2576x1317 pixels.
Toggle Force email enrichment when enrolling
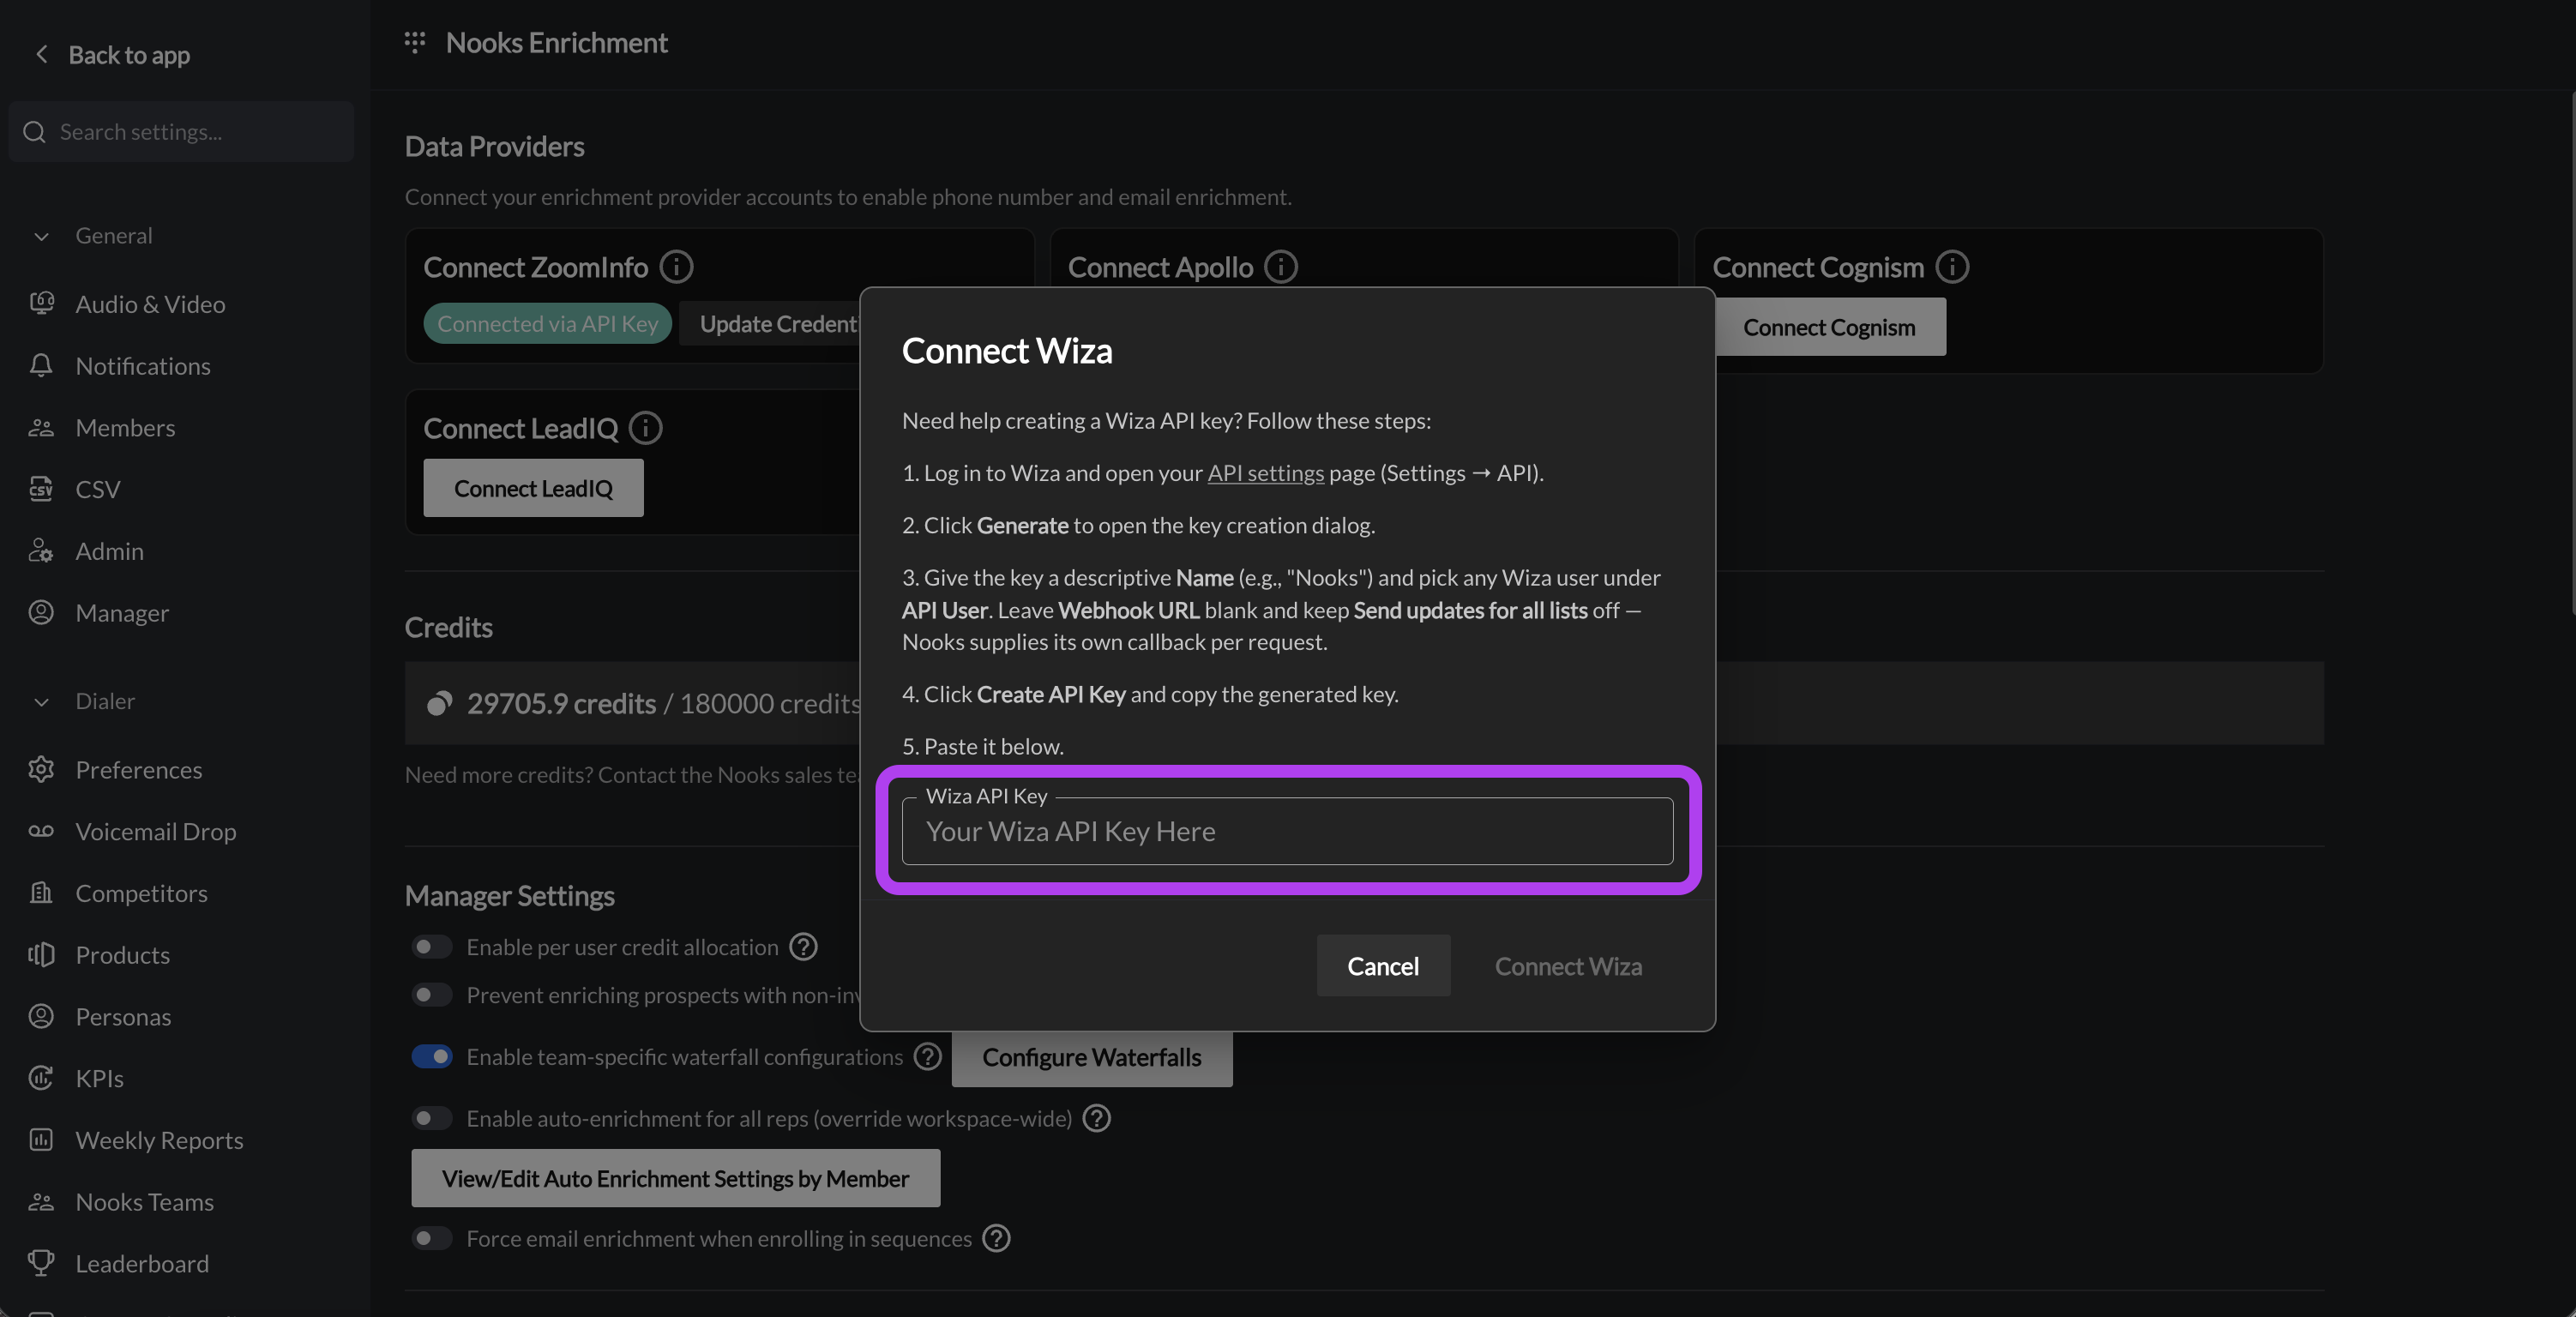tap(432, 1238)
